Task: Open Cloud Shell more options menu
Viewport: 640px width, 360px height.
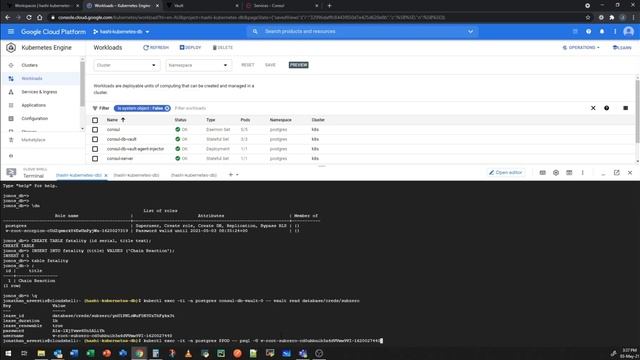Action: pyautogui.click(x=582, y=173)
